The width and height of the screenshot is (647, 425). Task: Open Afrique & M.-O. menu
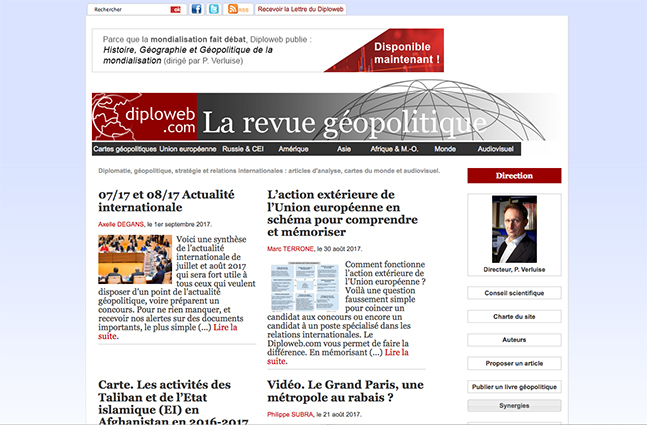(394, 149)
